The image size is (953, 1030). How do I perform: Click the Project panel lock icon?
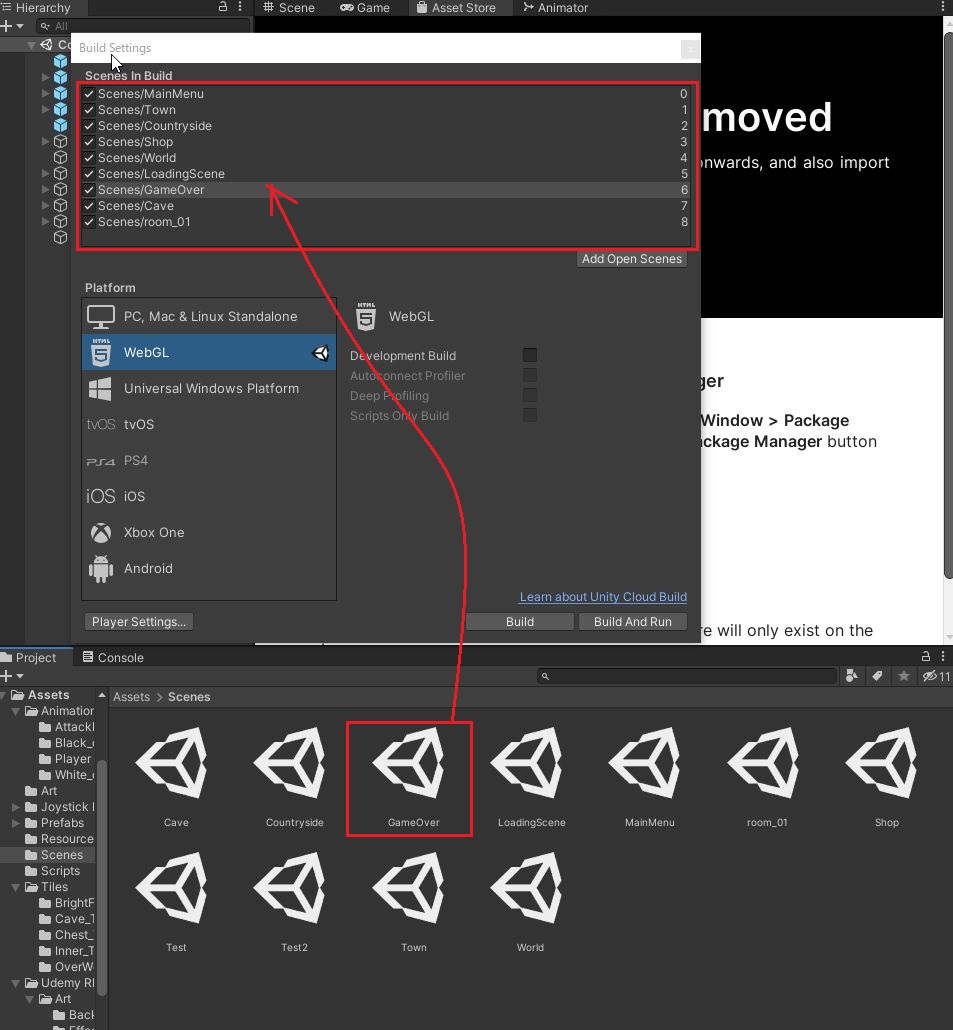tap(925, 656)
